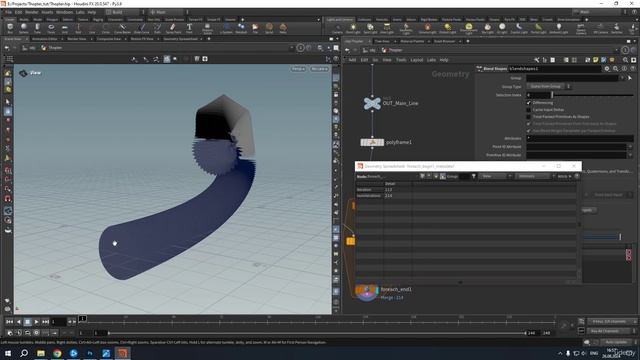Select the Metaball shelf tool
This screenshot has height=360, width=640.
click(241, 28)
